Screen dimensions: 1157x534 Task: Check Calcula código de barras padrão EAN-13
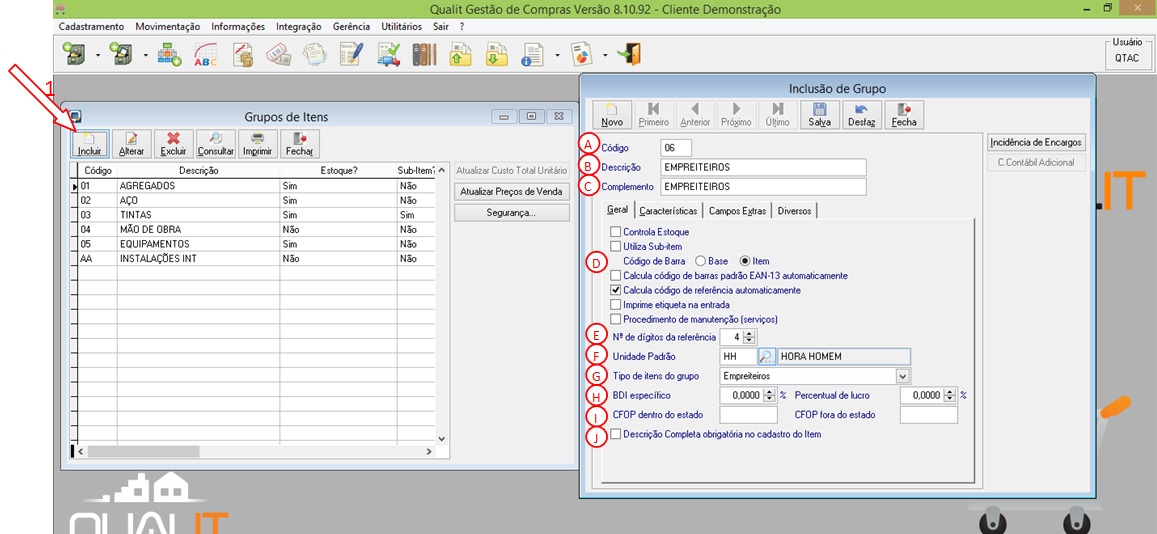coord(615,275)
